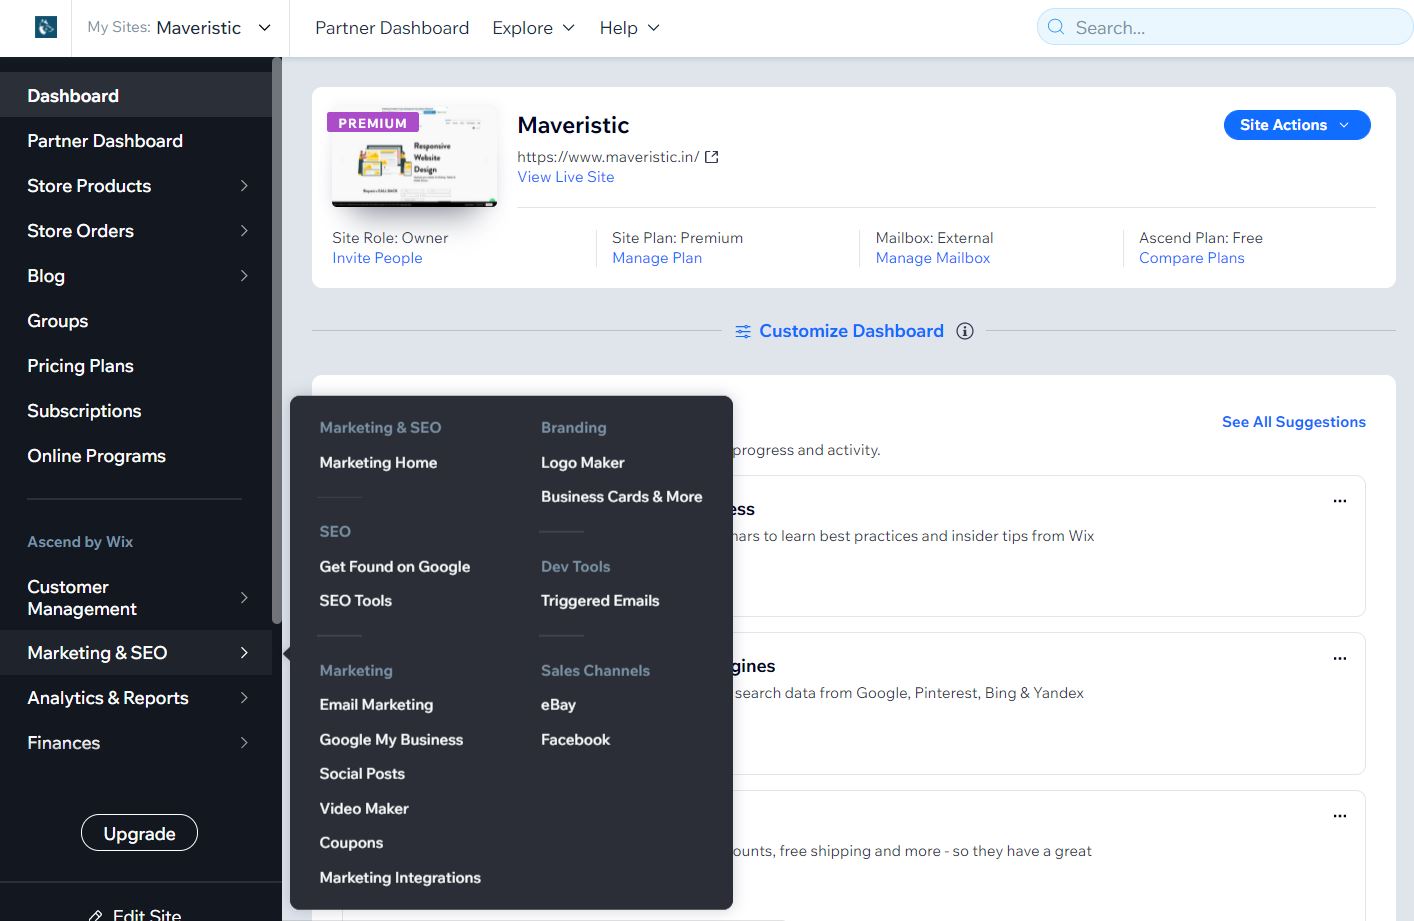
Task: Open more options on the free shipping card
Action: pyautogui.click(x=1340, y=816)
